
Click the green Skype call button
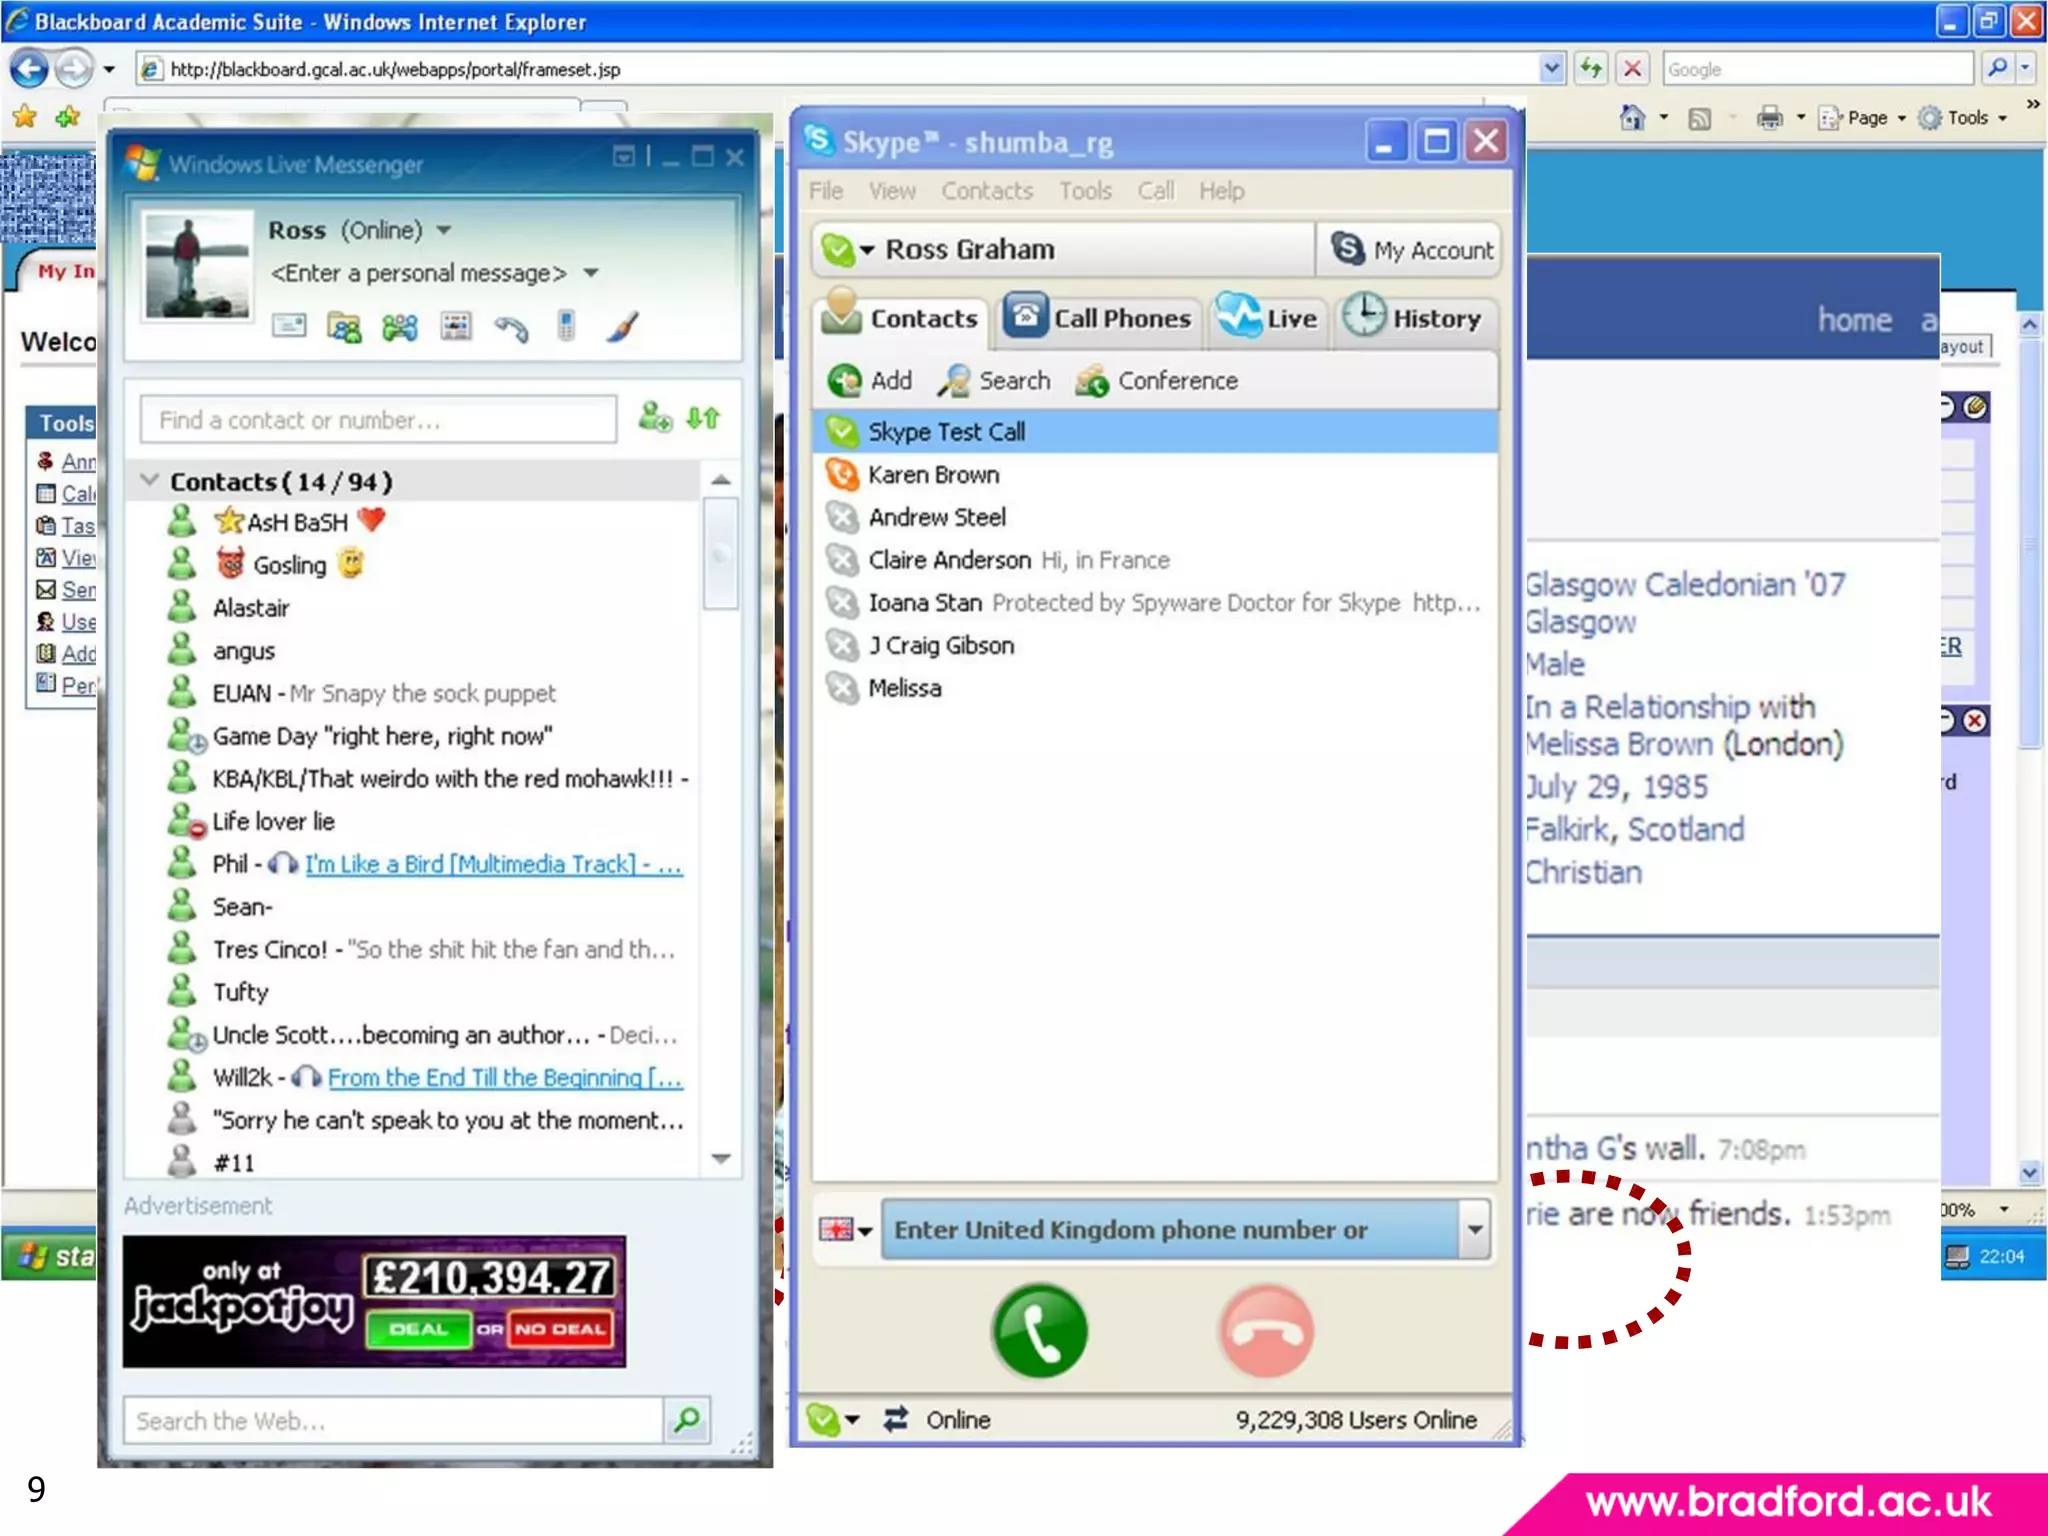pyautogui.click(x=1040, y=1331)
